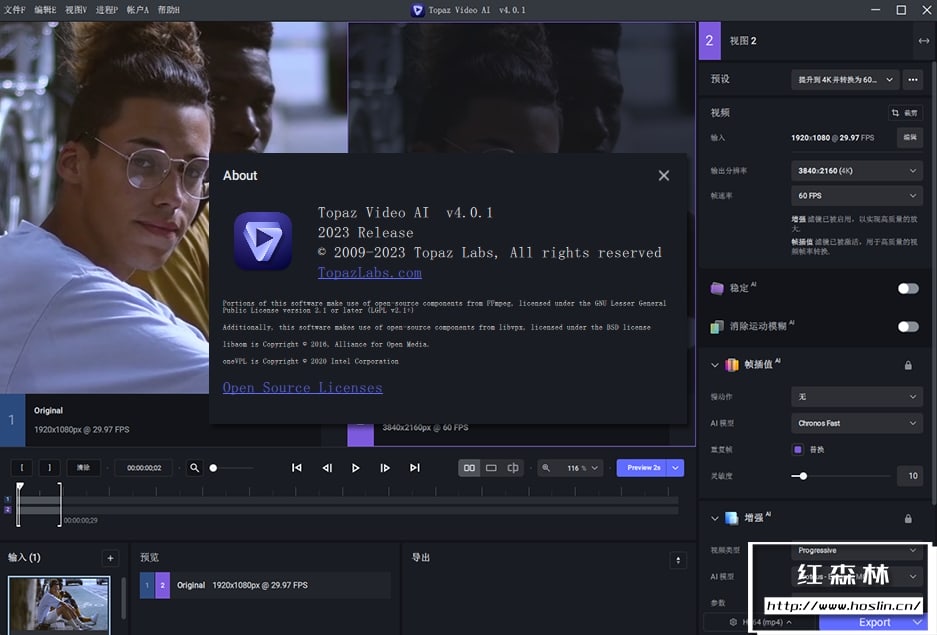Open the 3840x2160 (4K) output resolution dropdown
This screenshot has height=635, width=937.
pos(857,171)
